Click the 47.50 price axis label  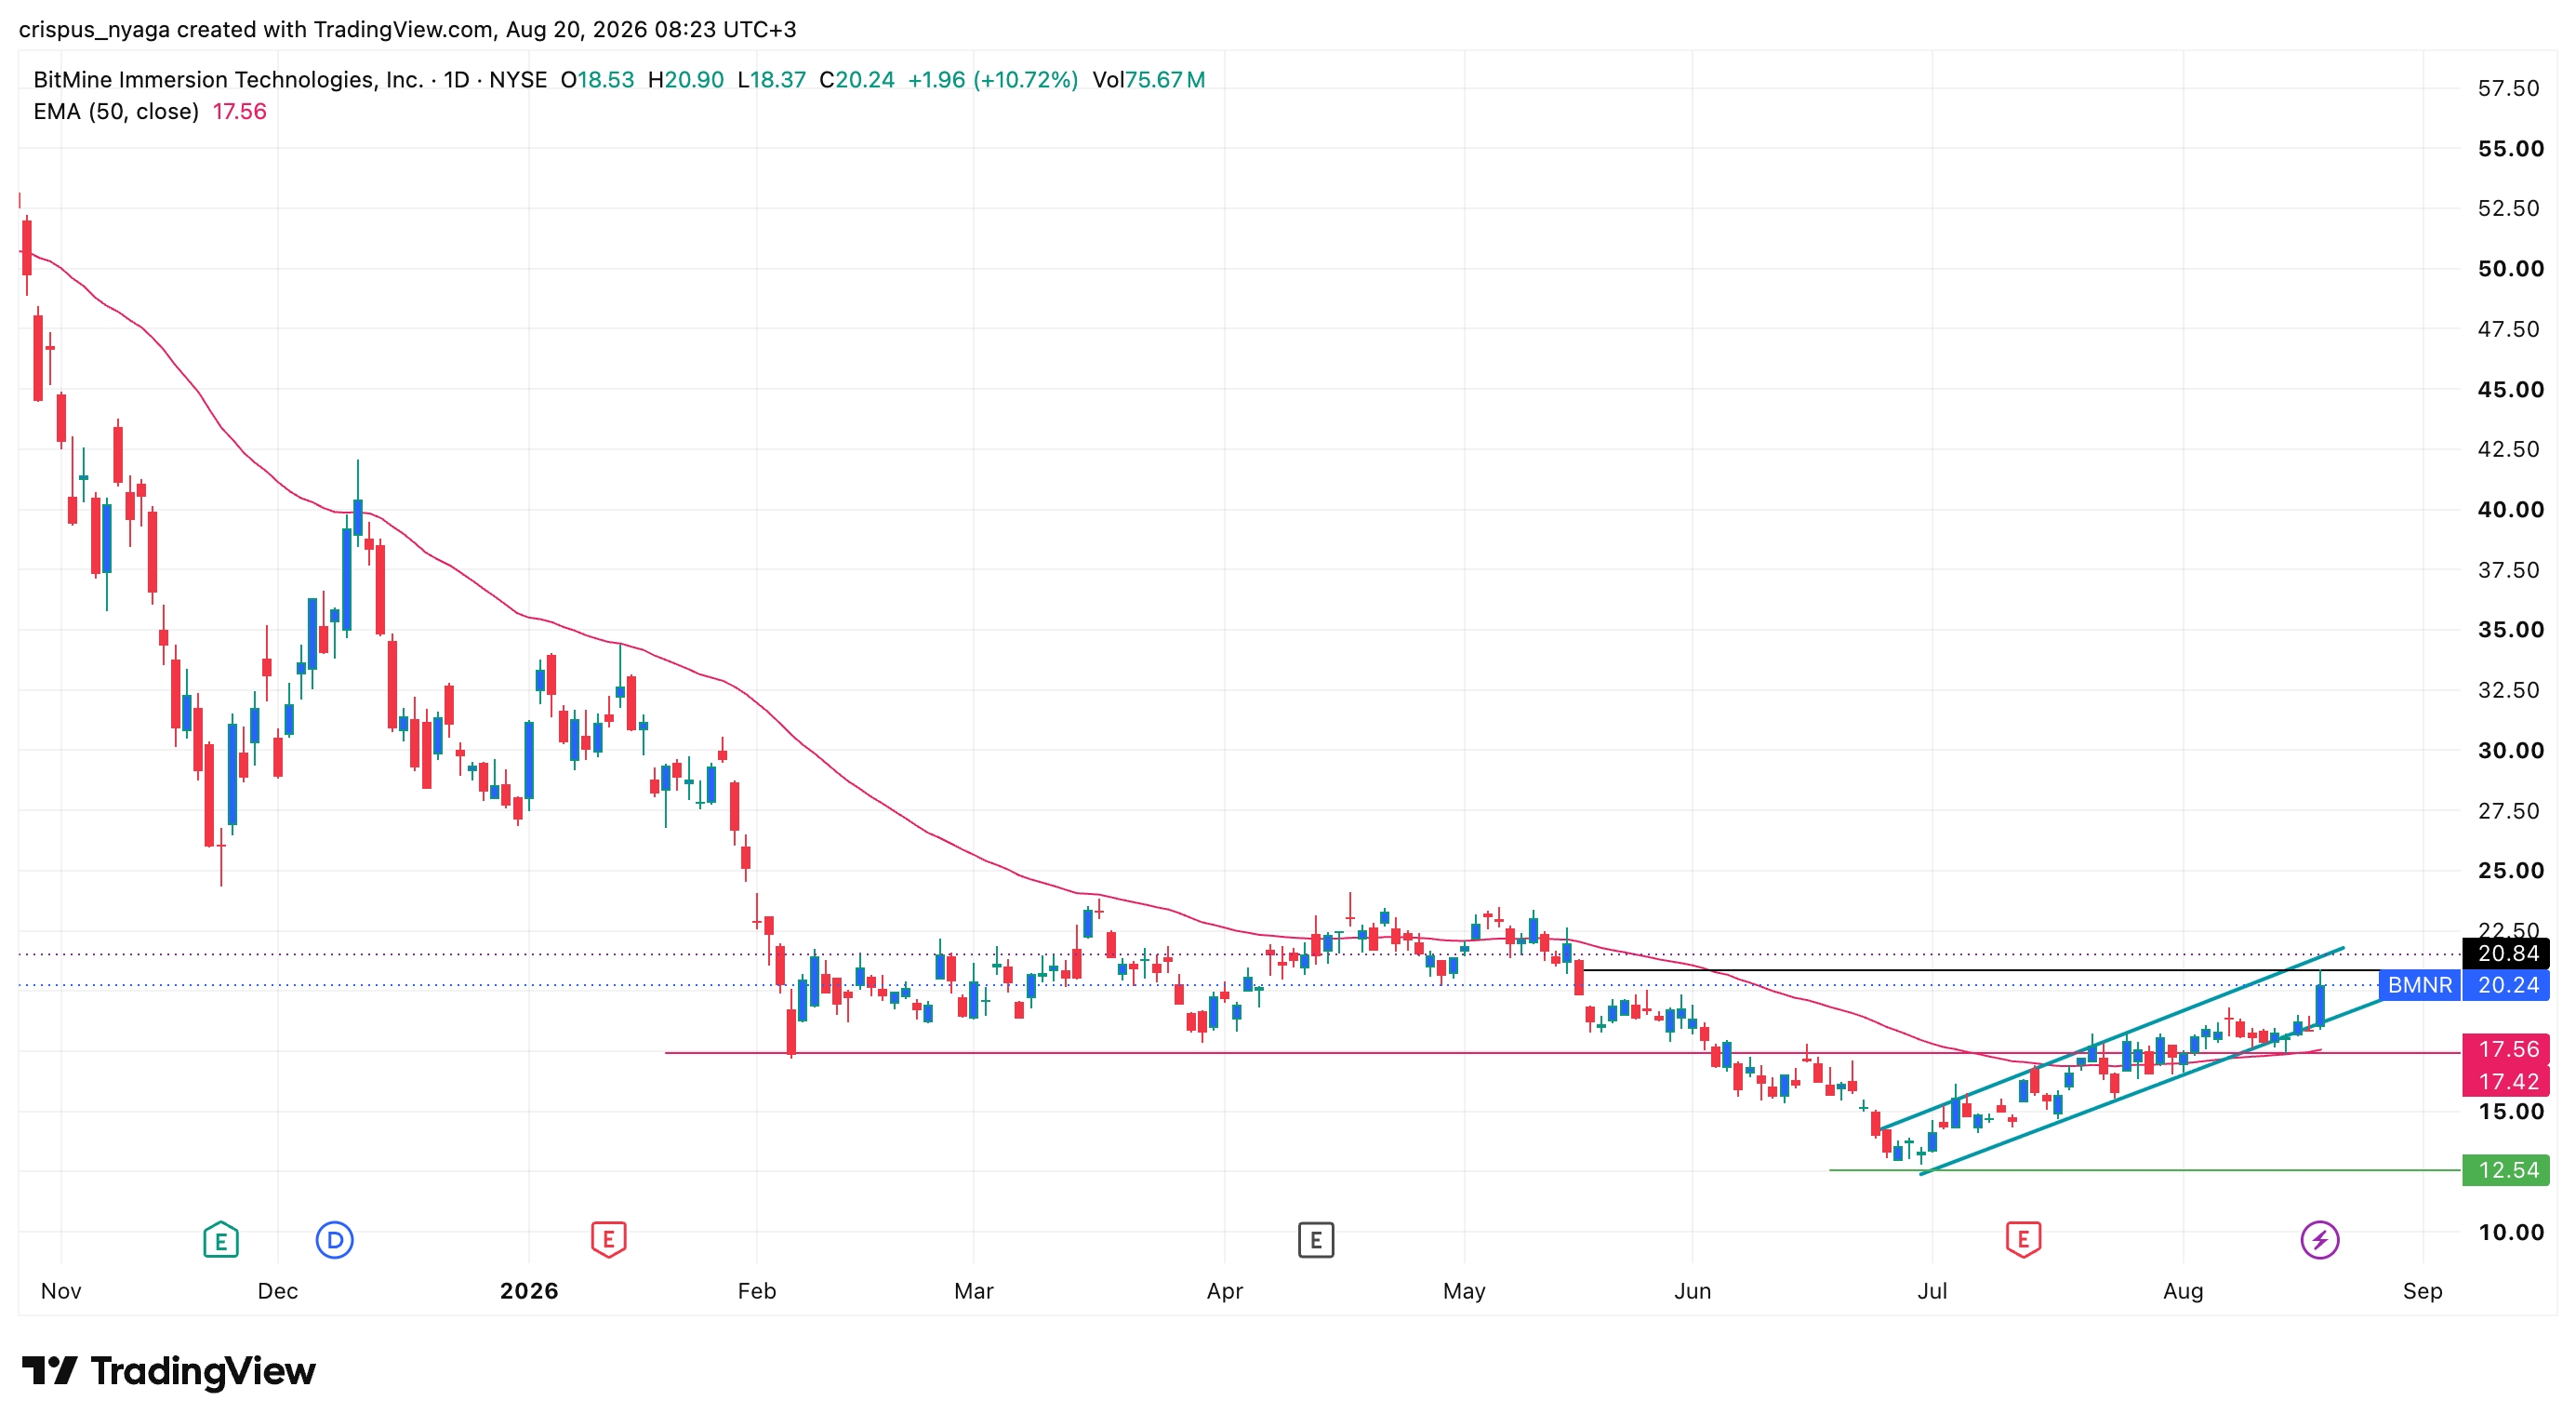[x=2508, y=329]
